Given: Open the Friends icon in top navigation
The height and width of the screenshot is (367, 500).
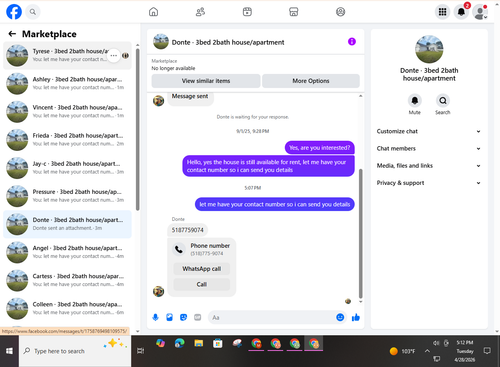Looking at the screenshot, I should coord(200,12).
